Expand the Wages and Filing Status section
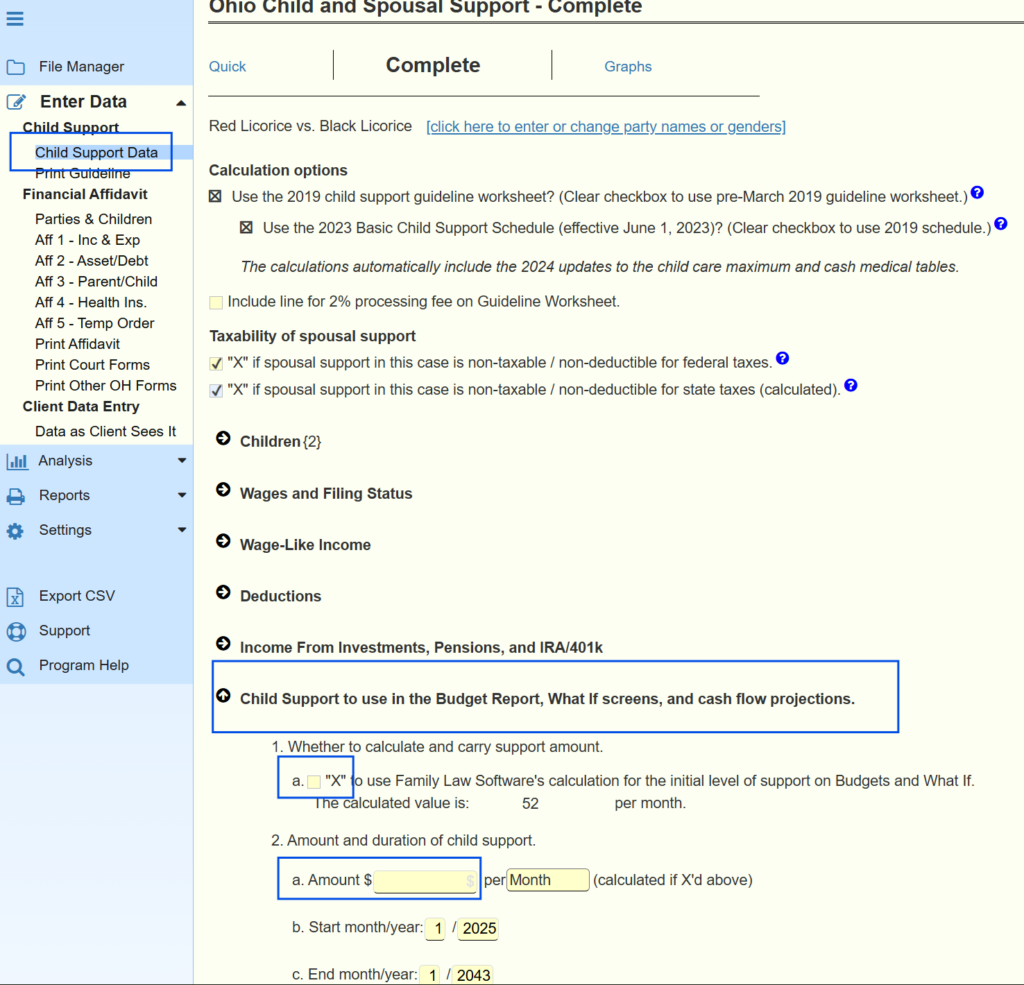 click(223, 490)
